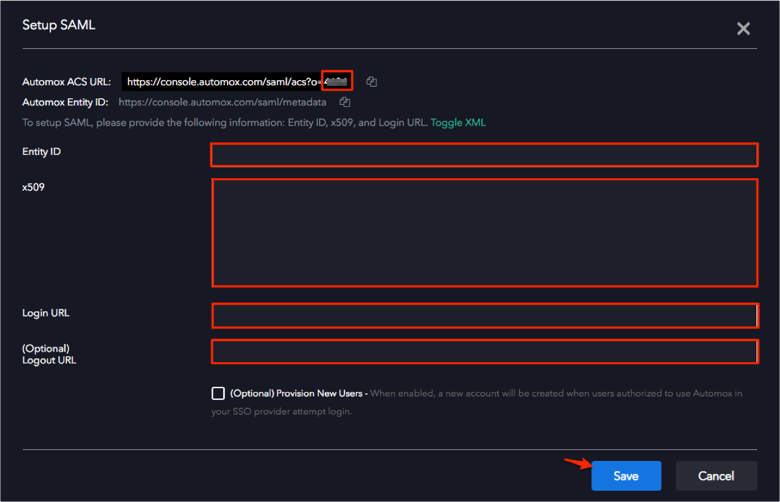Image resolution: width=780 pixels, height=502 pixels.
Task: Click the "(Optional) Provision New Users" label text
Action: [x=296, y=393]
